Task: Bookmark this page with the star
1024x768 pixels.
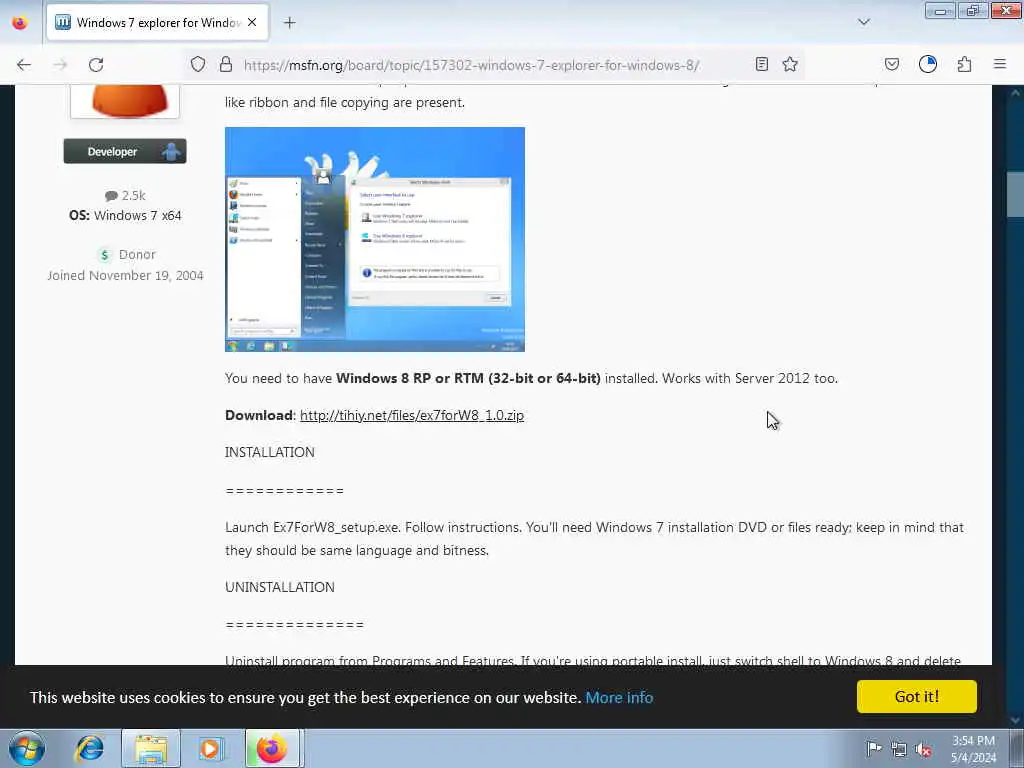Action: (790, 65)
